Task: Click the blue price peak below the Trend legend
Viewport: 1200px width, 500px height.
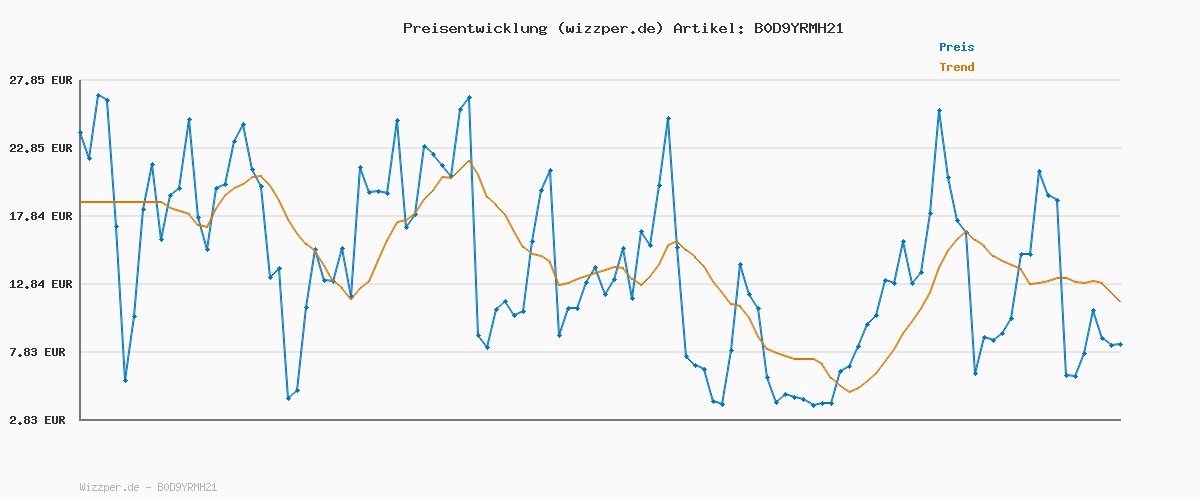Action: point(939,110)
